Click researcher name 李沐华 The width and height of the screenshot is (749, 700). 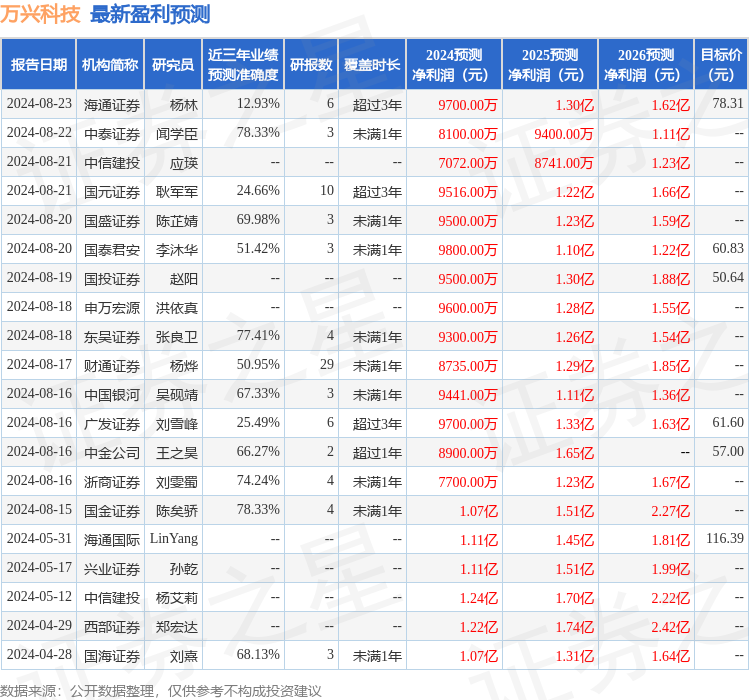pos(177,250)
